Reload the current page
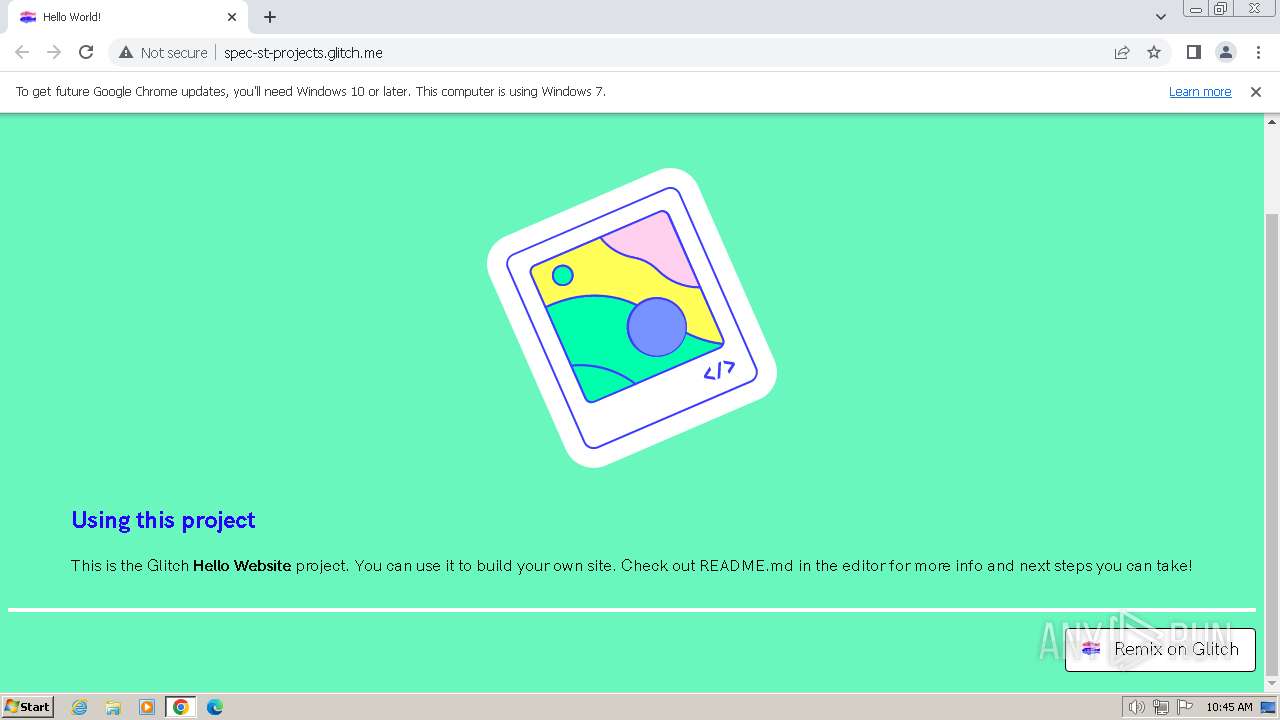This screenshot has height=720, width=1280. point(86,52)
